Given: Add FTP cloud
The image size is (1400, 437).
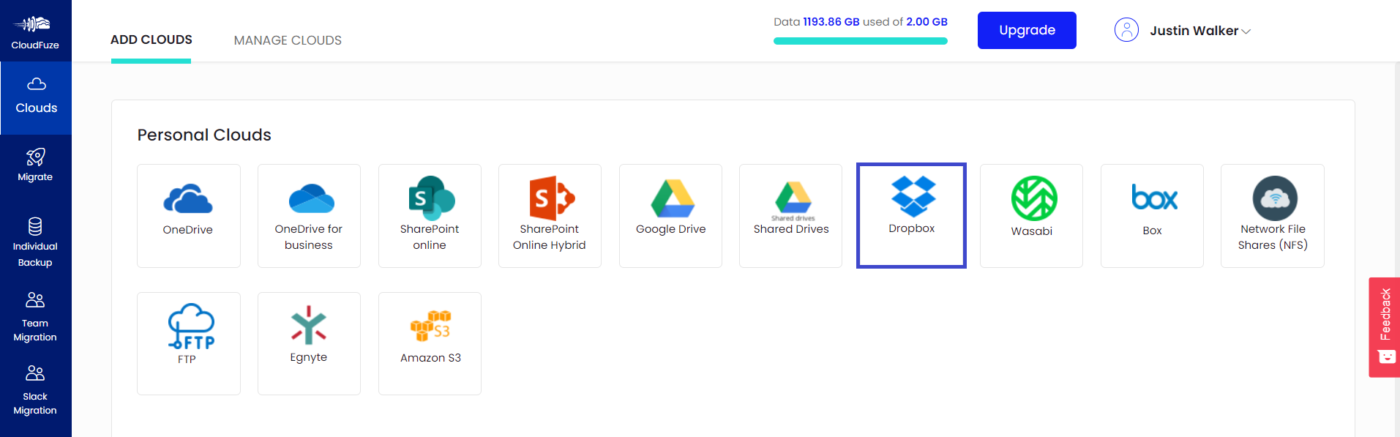Looking at the screenshot, I should pos(188,343).
